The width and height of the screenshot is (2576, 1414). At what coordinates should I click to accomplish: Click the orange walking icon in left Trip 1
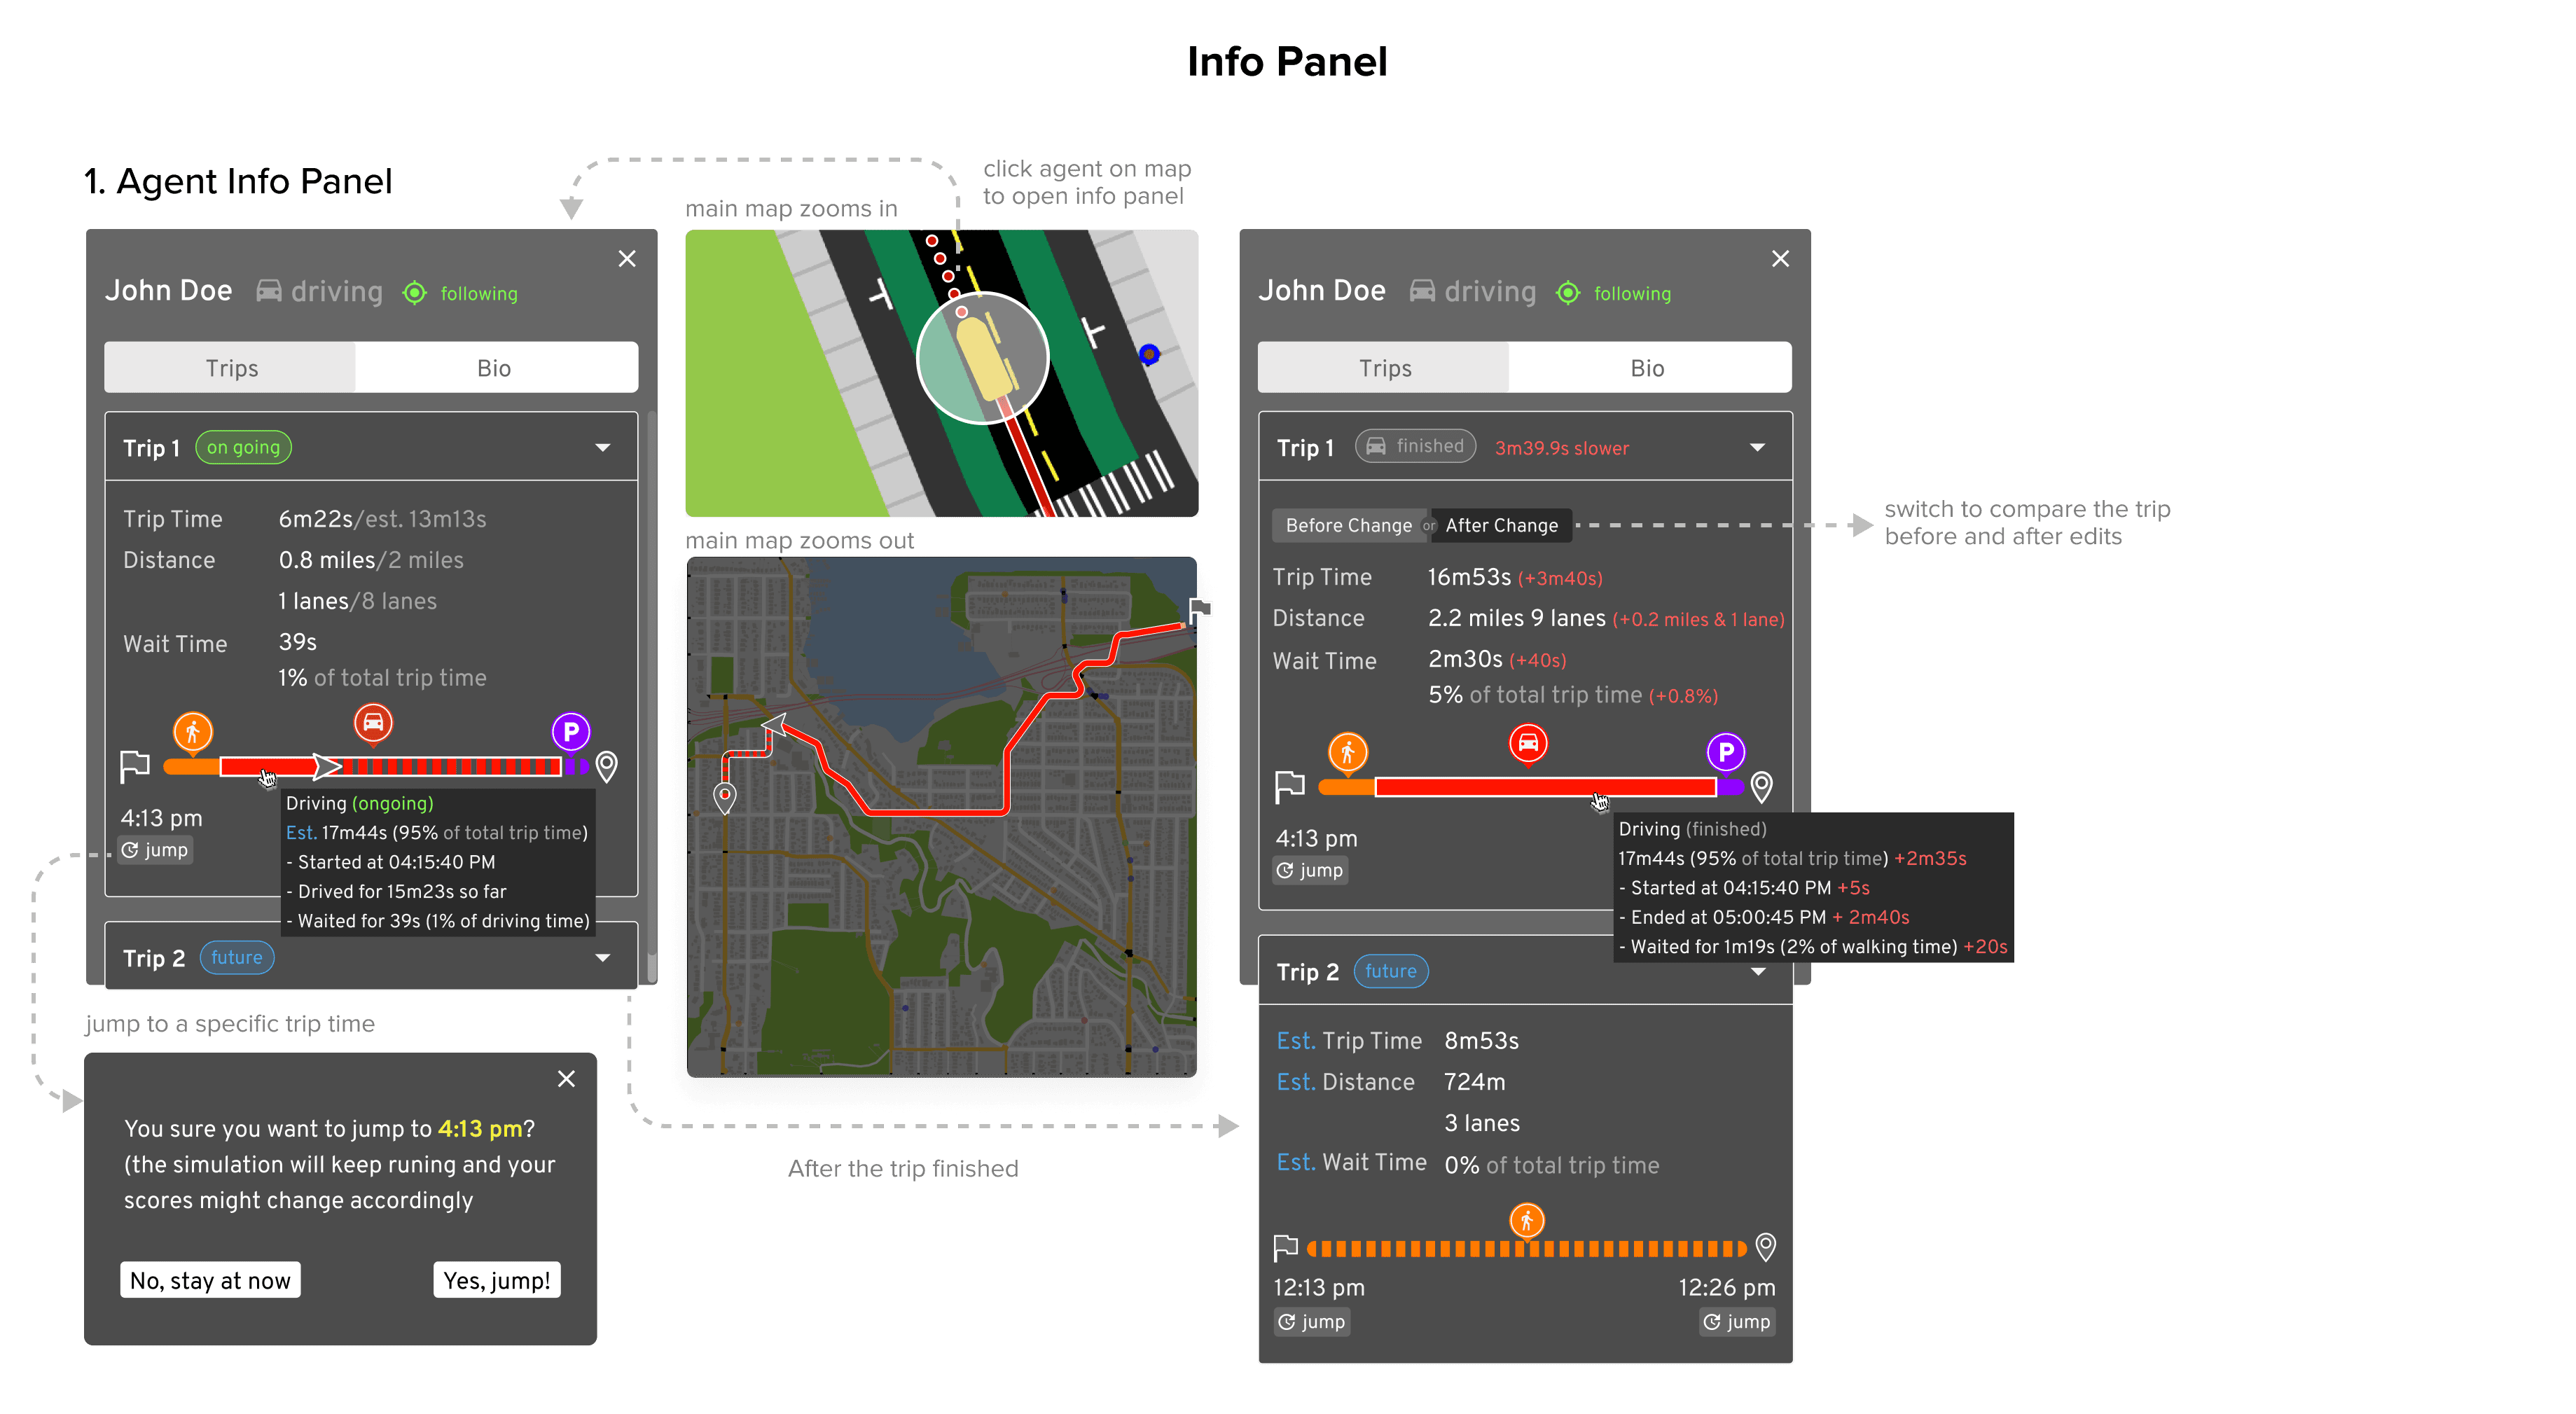click(x=193, y=732)
